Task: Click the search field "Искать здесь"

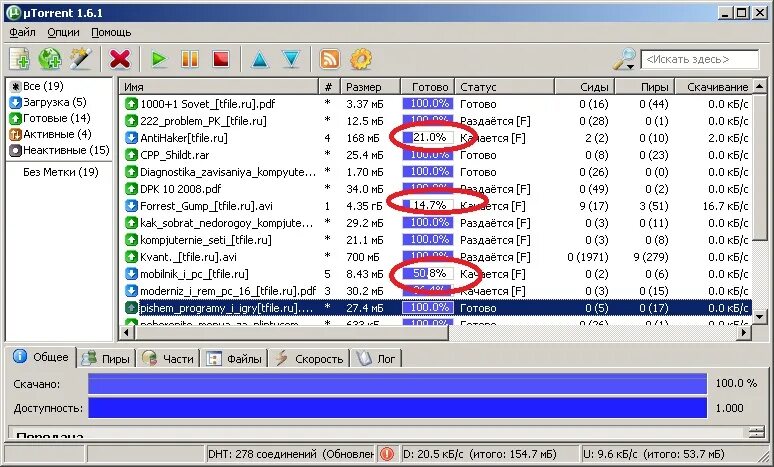Action: point(699,59)
